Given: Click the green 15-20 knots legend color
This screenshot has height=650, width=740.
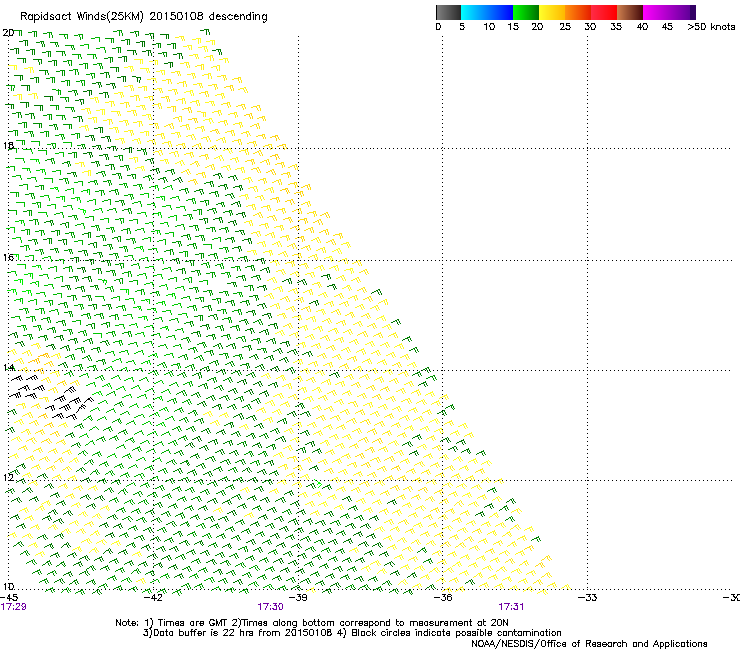Looking at the screenshot, I should 526,12.
